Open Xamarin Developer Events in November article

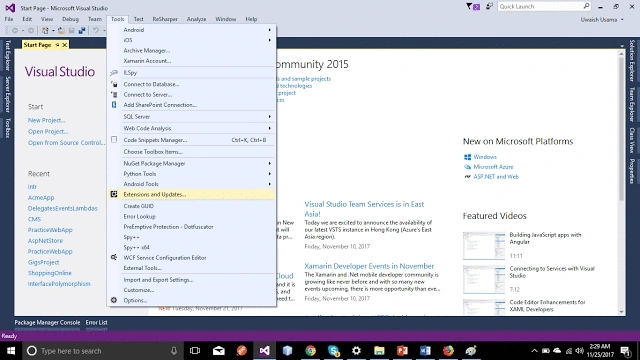pos(369,266)
